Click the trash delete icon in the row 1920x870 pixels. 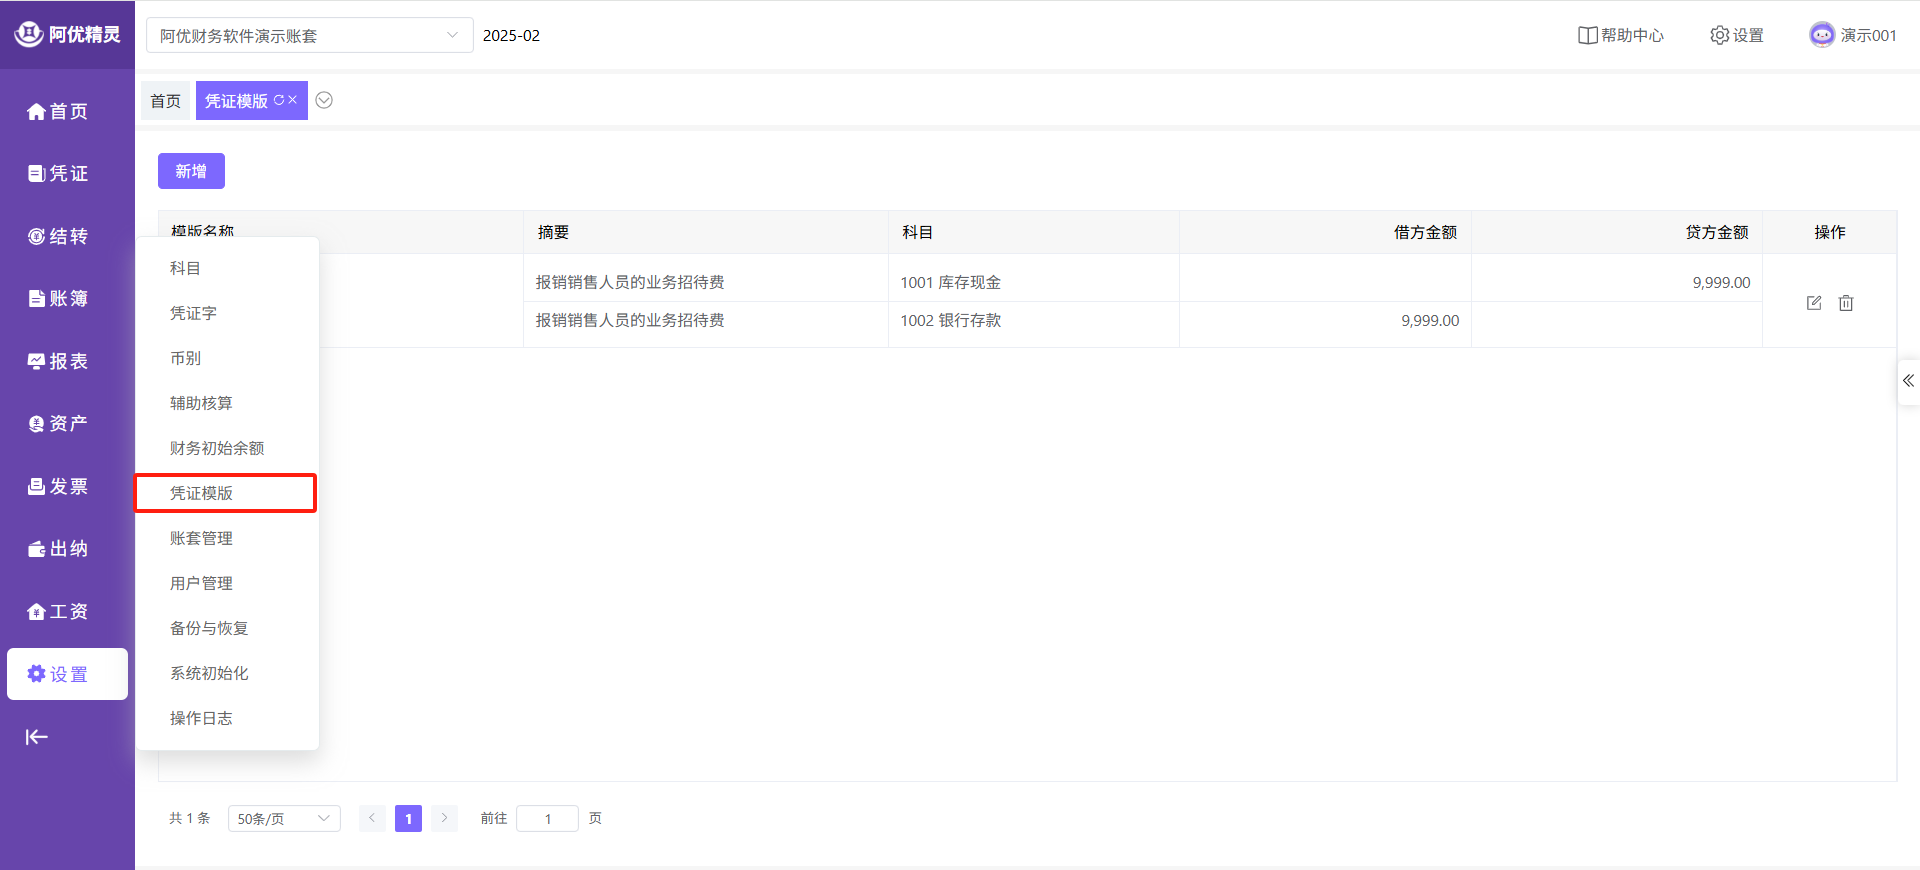[1845, 303]
